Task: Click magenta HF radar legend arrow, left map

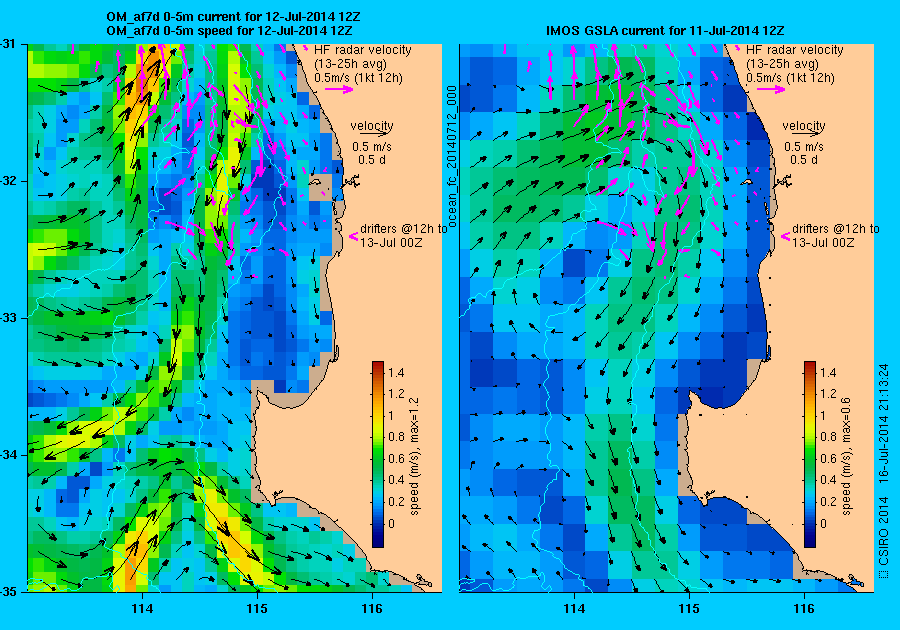Action: coord(339,89)
